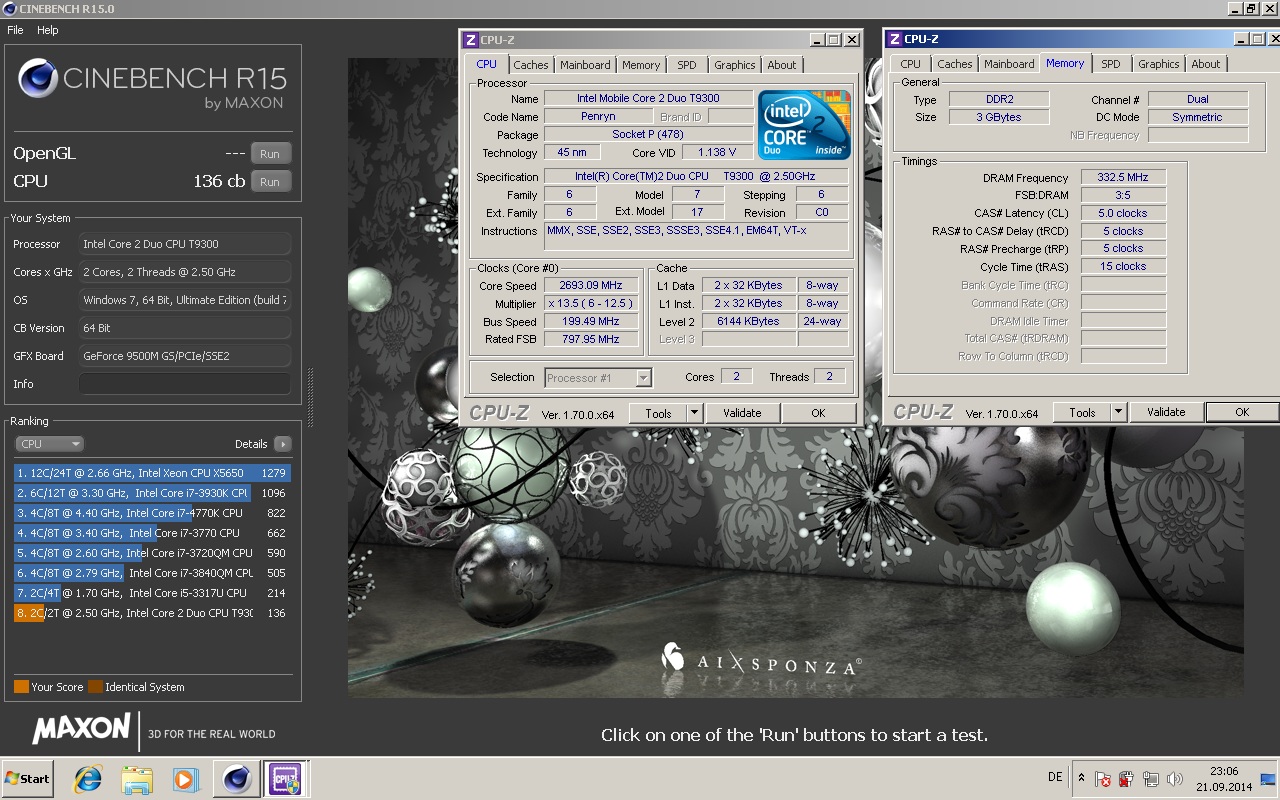Select the i7-3840QM ranking row
1280x800 pixels.
[152, 573]
